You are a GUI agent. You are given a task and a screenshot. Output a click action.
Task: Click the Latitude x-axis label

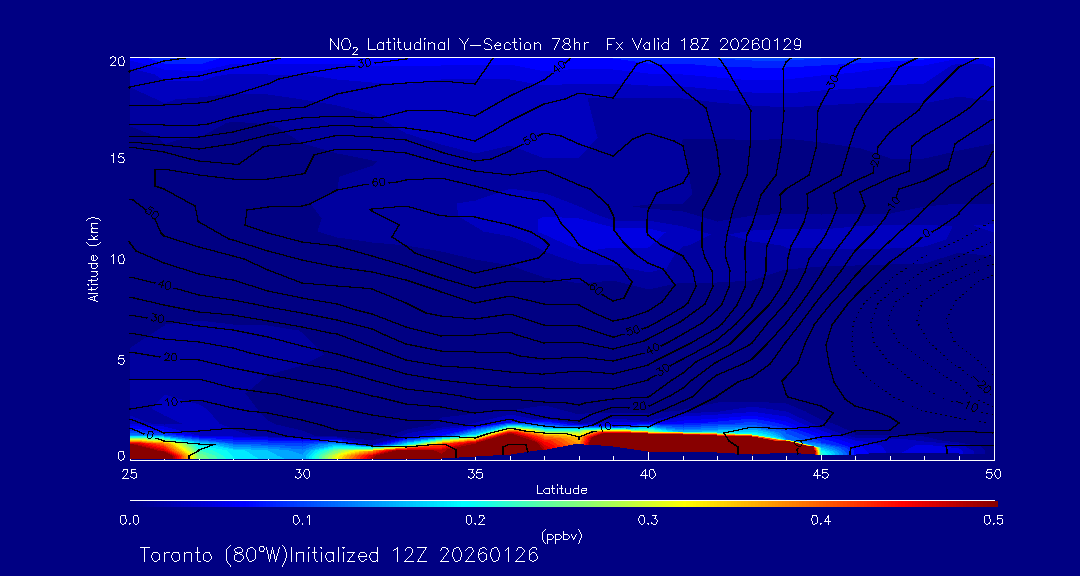pos(560,490)
